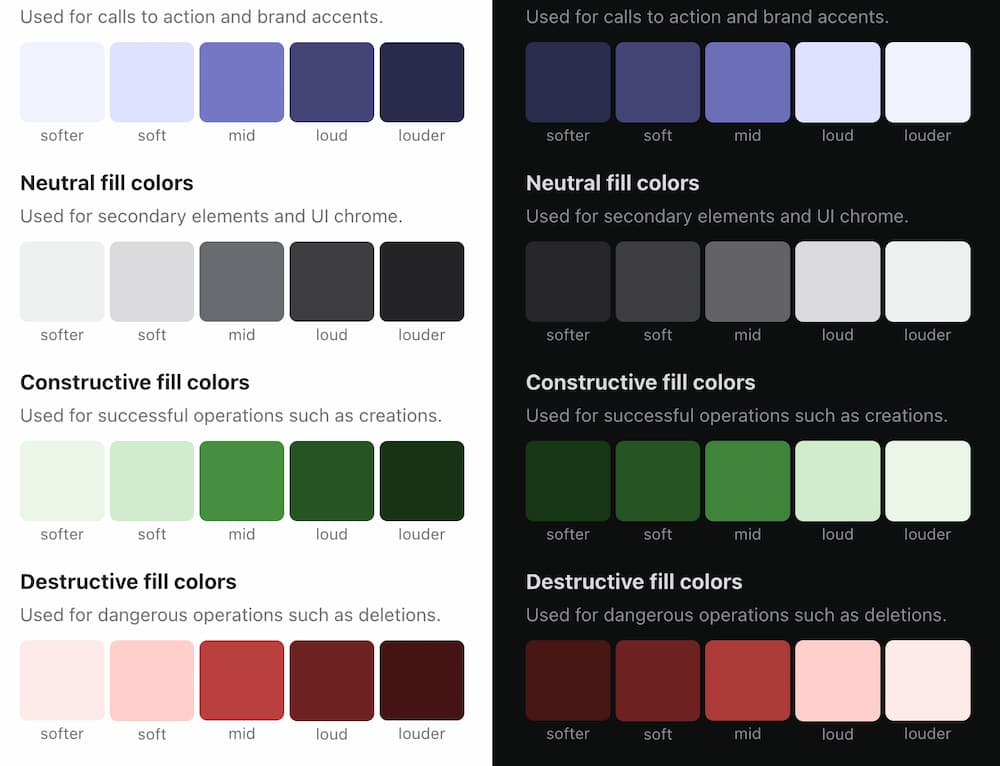Choose the dark-theme constructive 'loud' light green swatch
1000x766 pixels.
[x=838, y=481]
